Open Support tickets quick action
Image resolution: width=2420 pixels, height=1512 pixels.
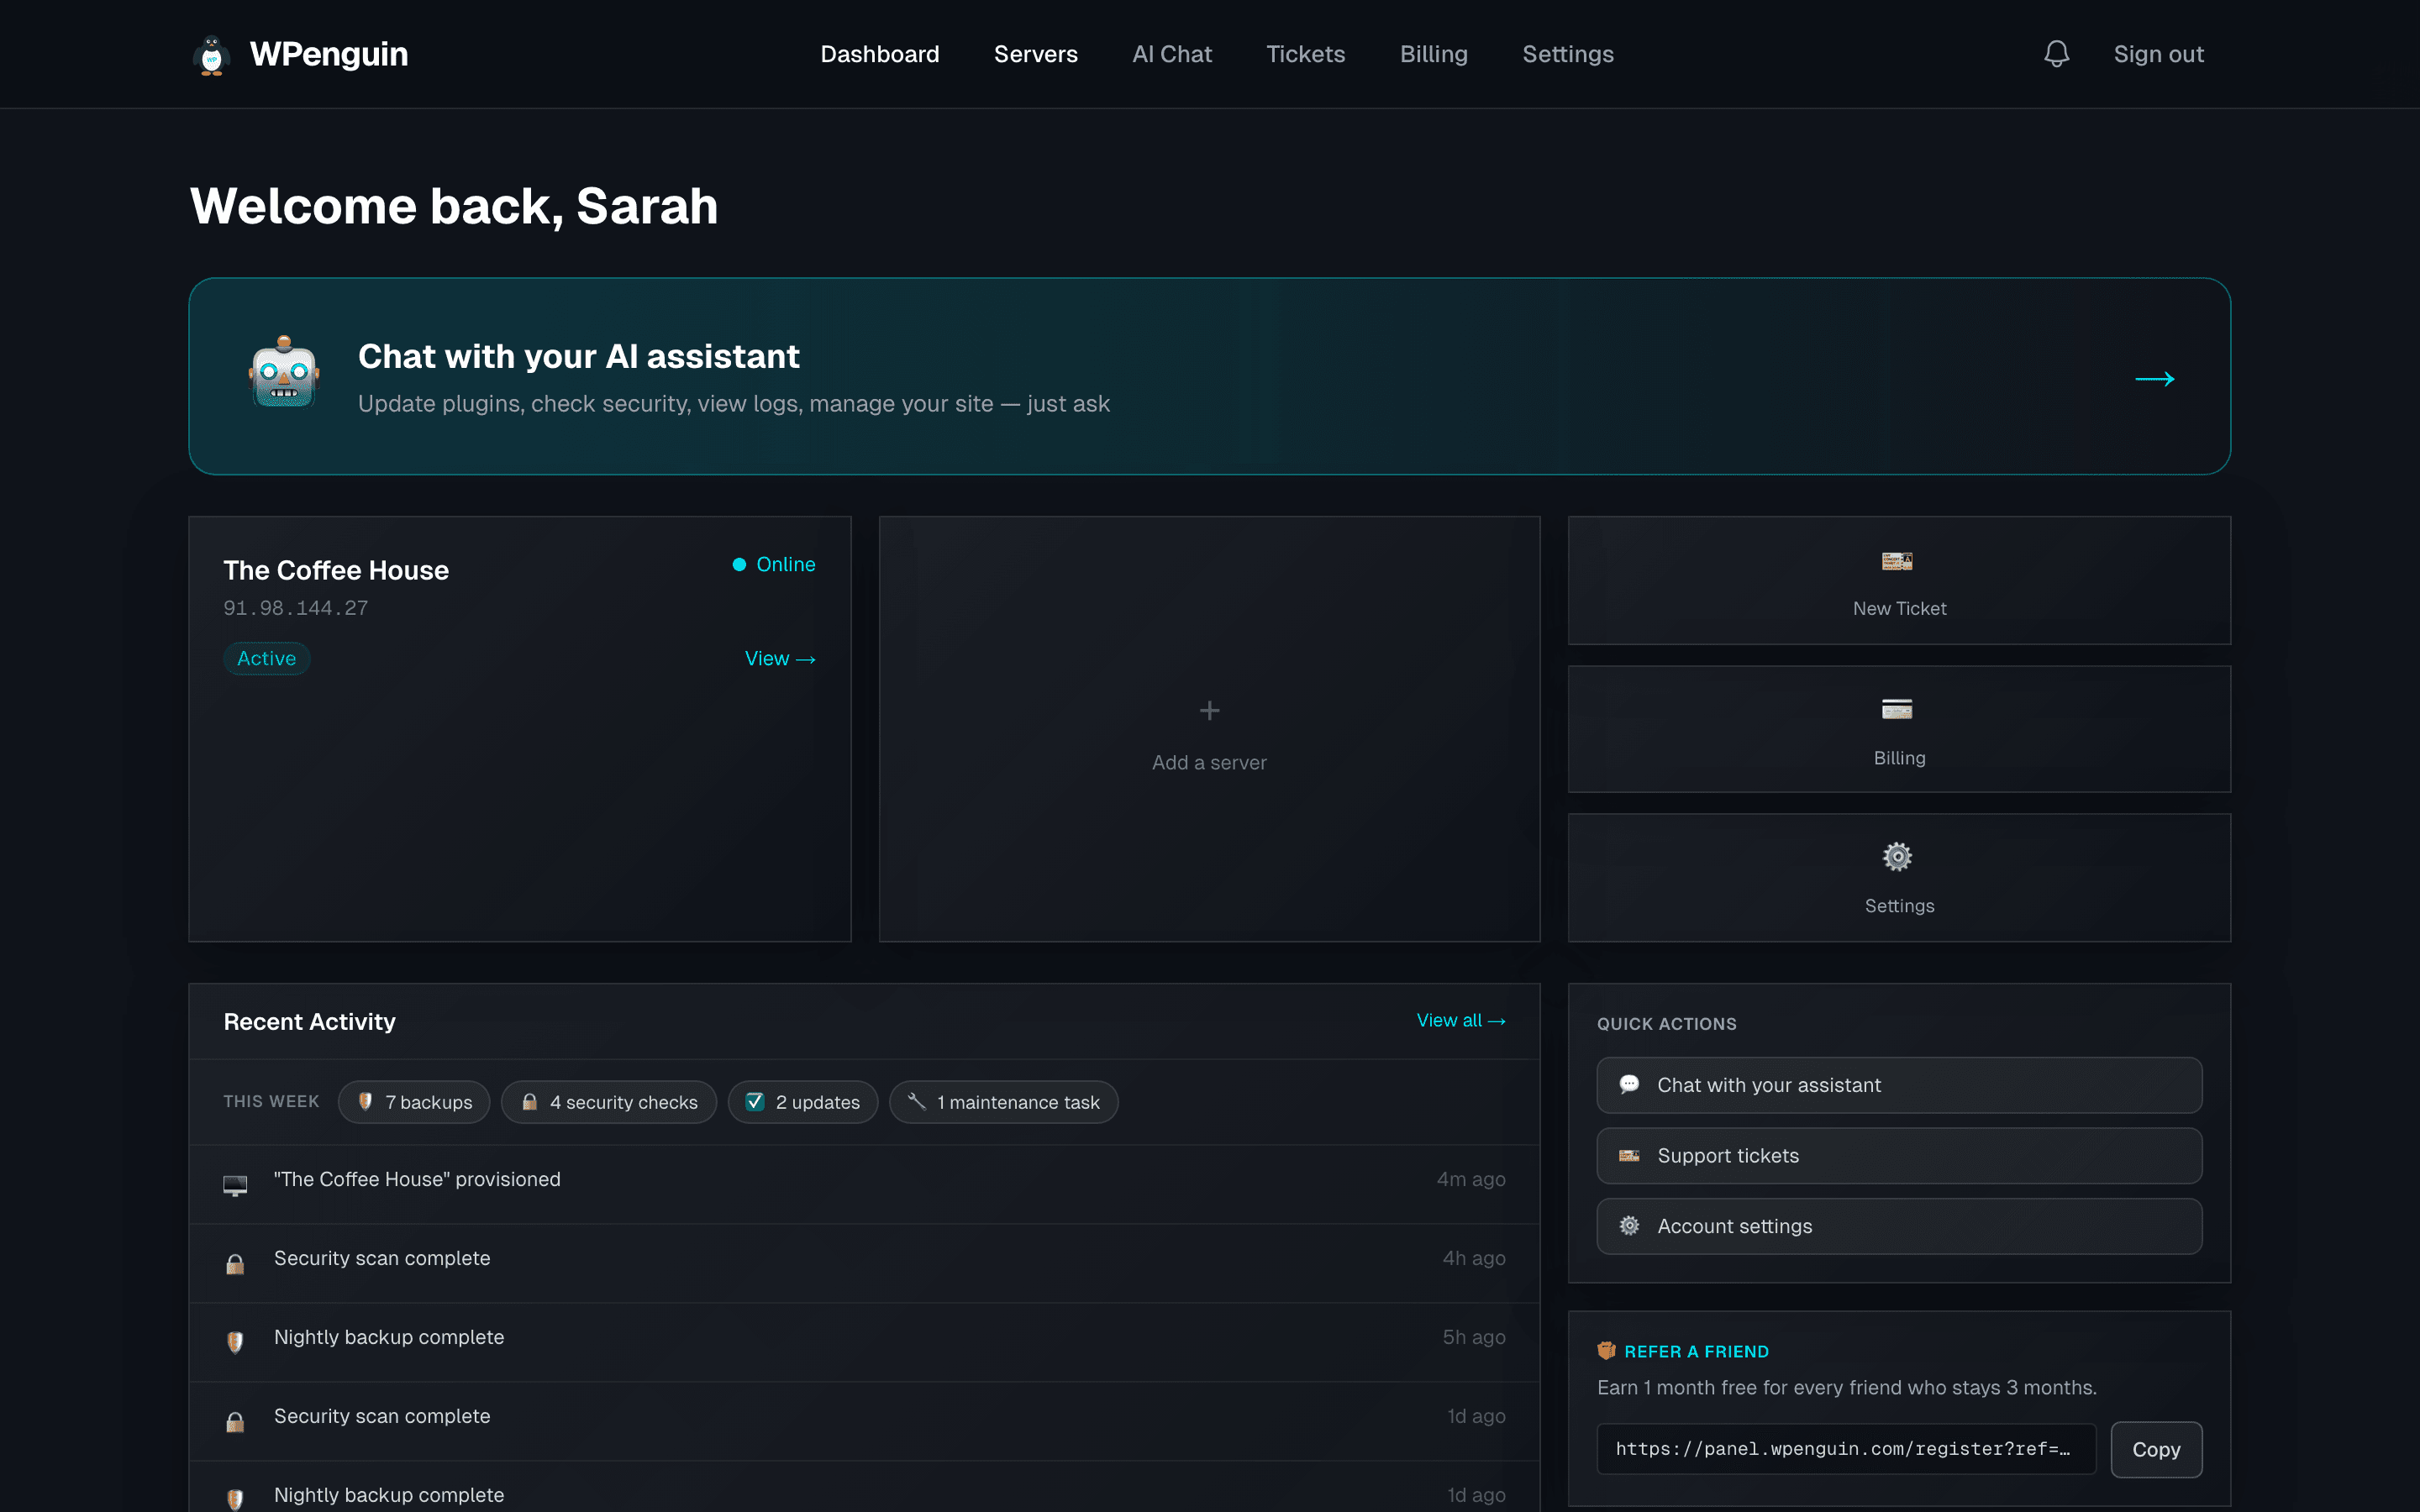(x=1899, y=1156)
